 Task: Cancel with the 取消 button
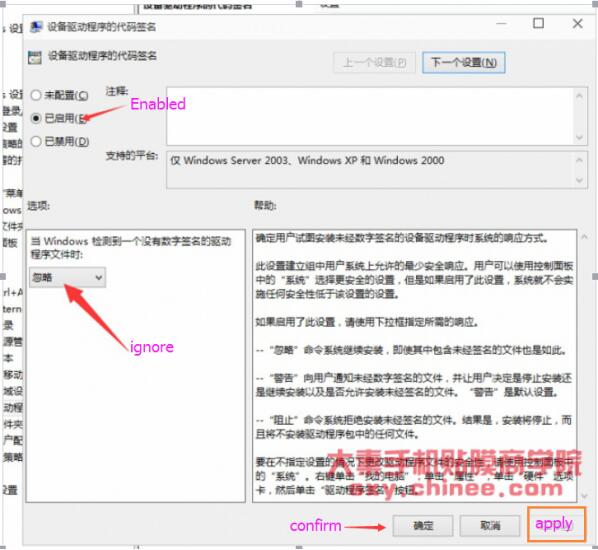point(490,526)
